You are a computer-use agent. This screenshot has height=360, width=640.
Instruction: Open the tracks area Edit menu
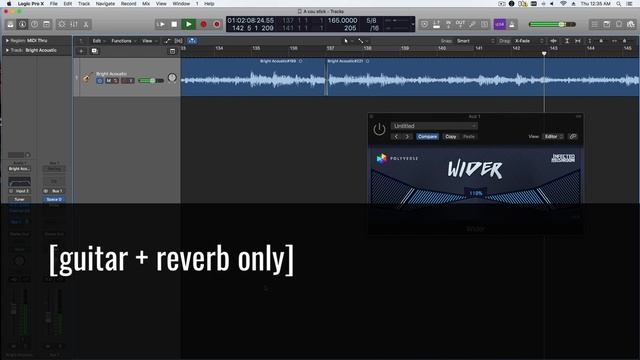(x=98, y=41)
